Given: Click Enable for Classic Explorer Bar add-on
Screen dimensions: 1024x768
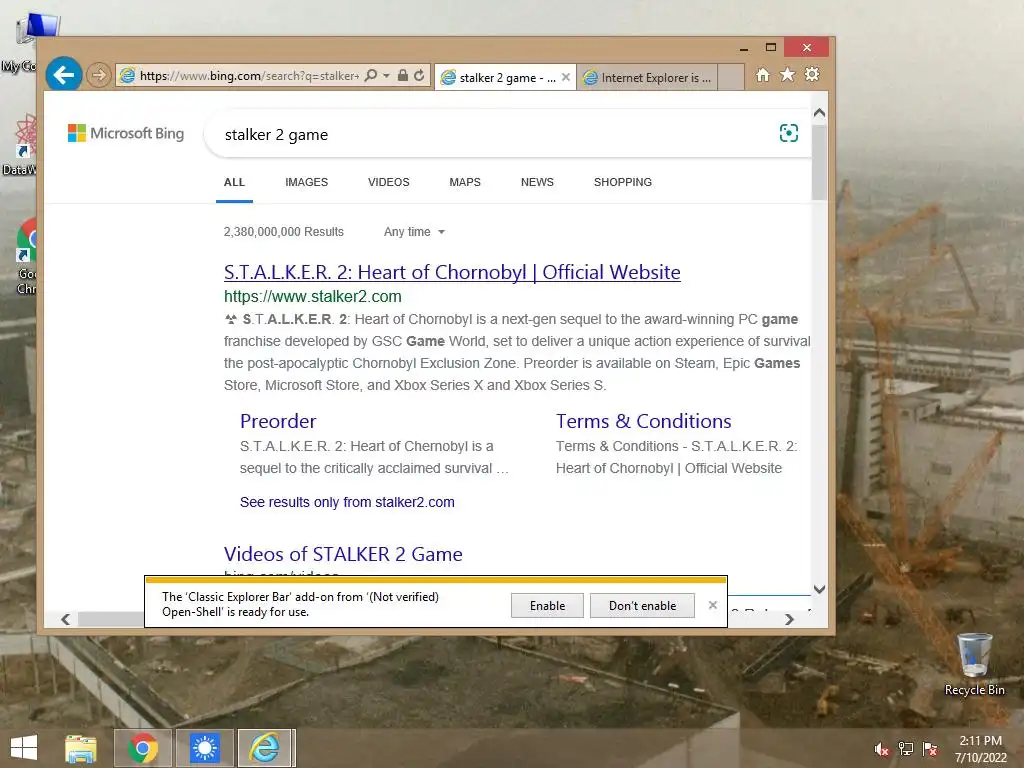Looking at the screenshot, I should point(547,605).
